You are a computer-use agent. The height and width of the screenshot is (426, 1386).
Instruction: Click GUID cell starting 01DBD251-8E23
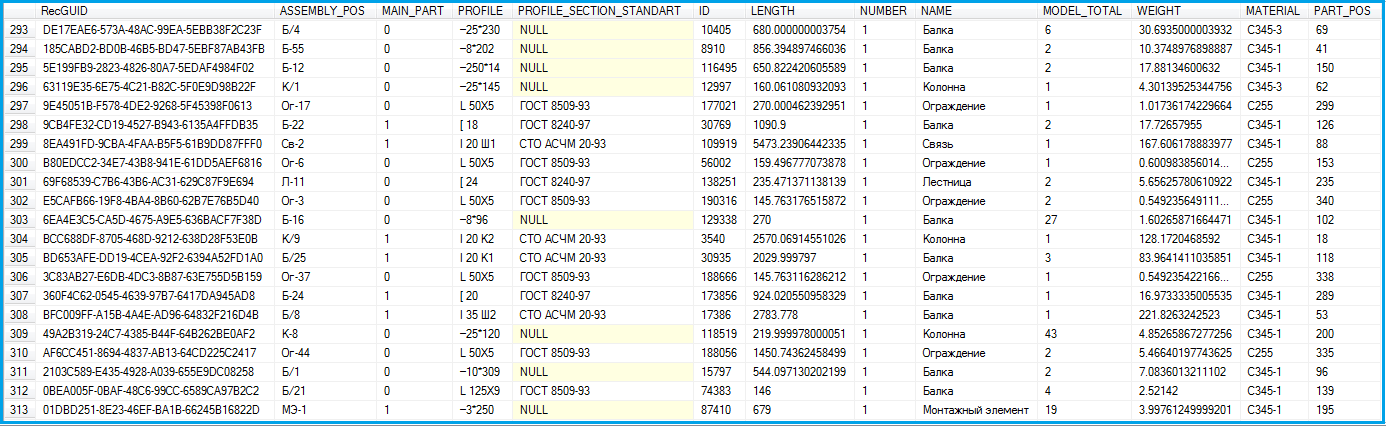pos(156,410)
